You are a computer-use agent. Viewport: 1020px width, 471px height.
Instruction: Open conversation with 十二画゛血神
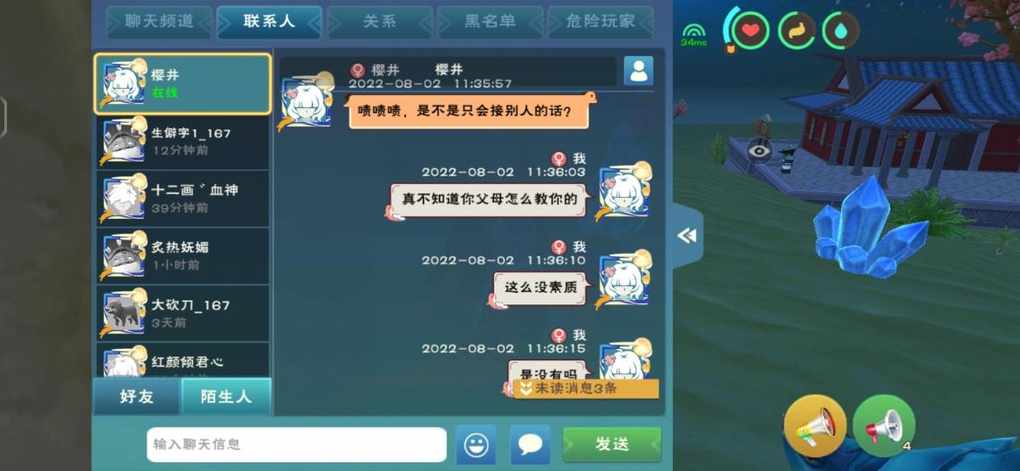coord(182,198)
